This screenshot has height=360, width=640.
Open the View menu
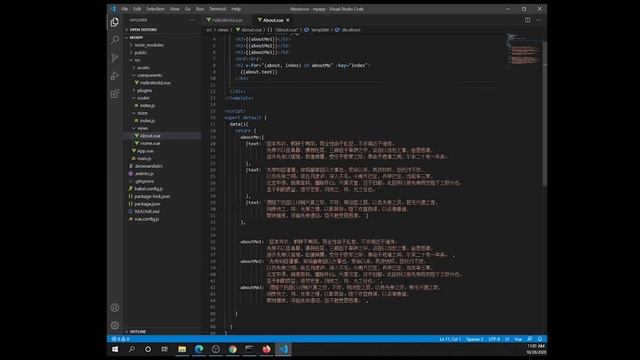coord(175,9)
